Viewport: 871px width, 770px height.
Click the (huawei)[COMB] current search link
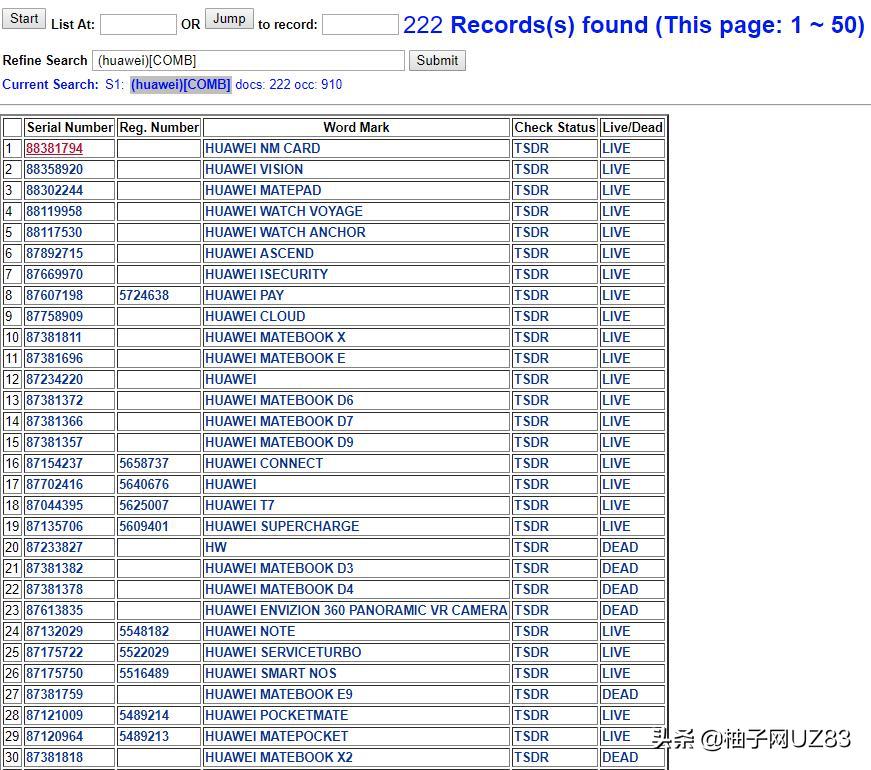[181, 84]
